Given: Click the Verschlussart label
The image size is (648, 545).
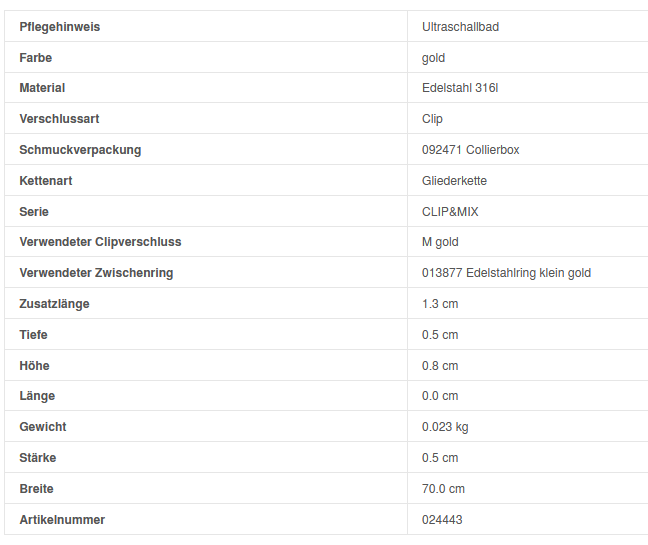Looking at the screenshot, I should [59, 119].
